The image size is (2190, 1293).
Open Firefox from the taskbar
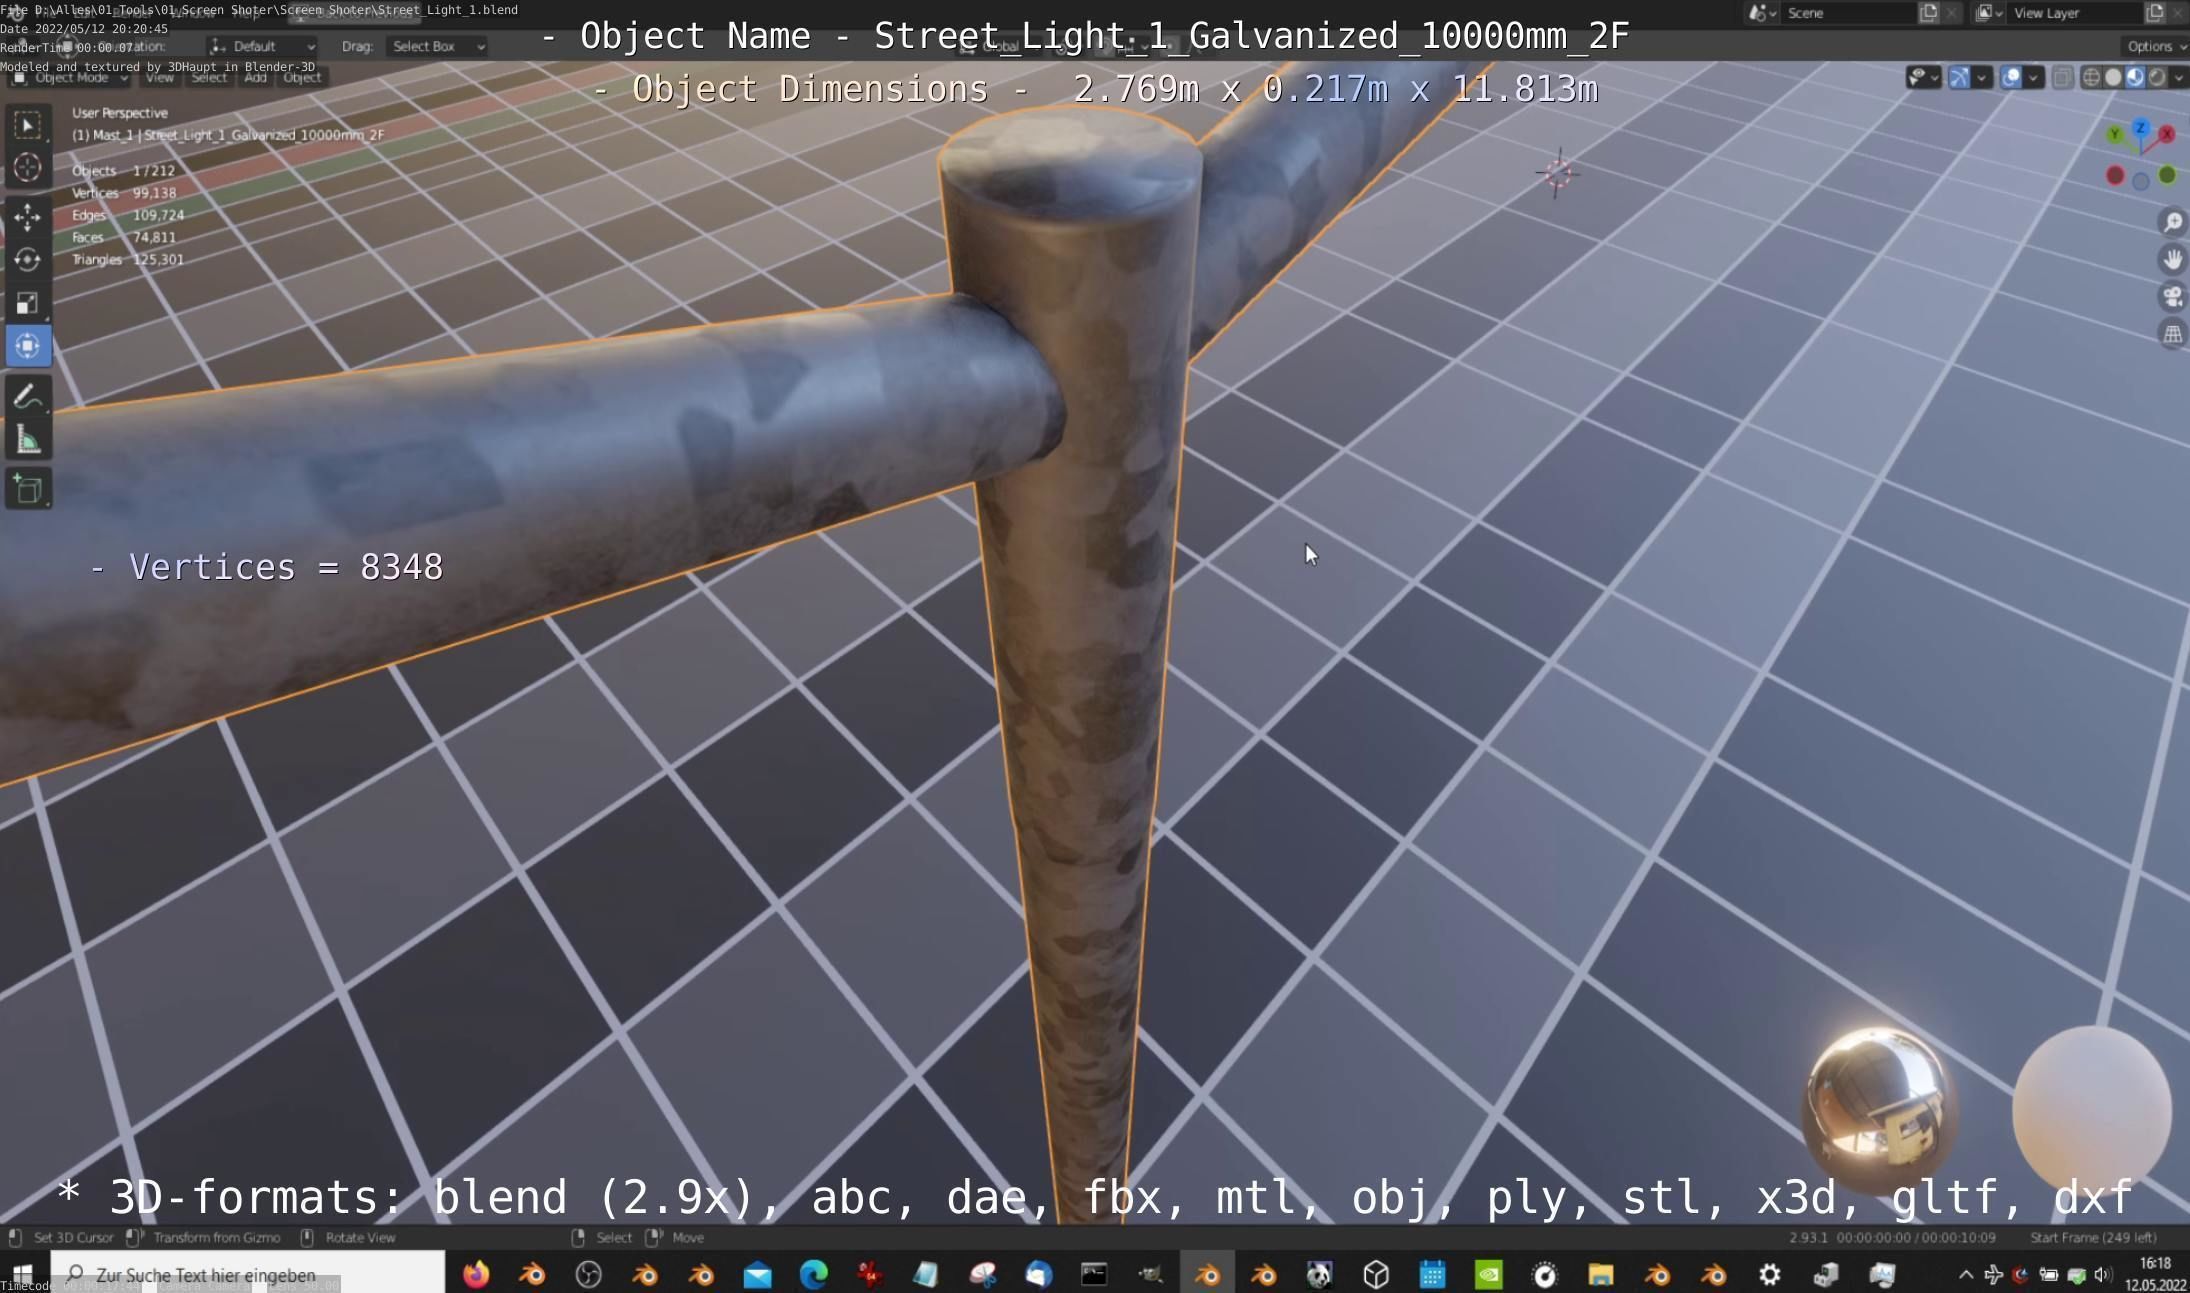click(x=476, y=1274)
